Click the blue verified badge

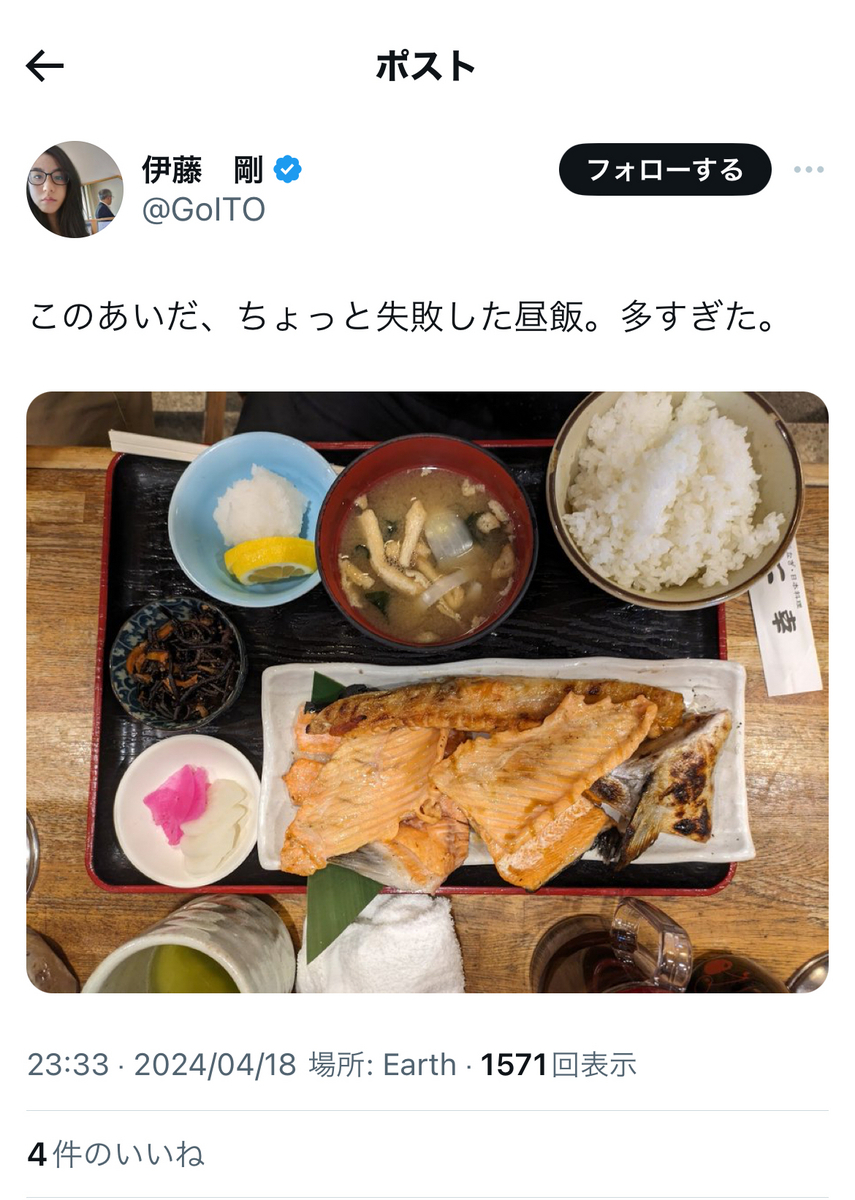pyautogui.click(x=288, y=170)
